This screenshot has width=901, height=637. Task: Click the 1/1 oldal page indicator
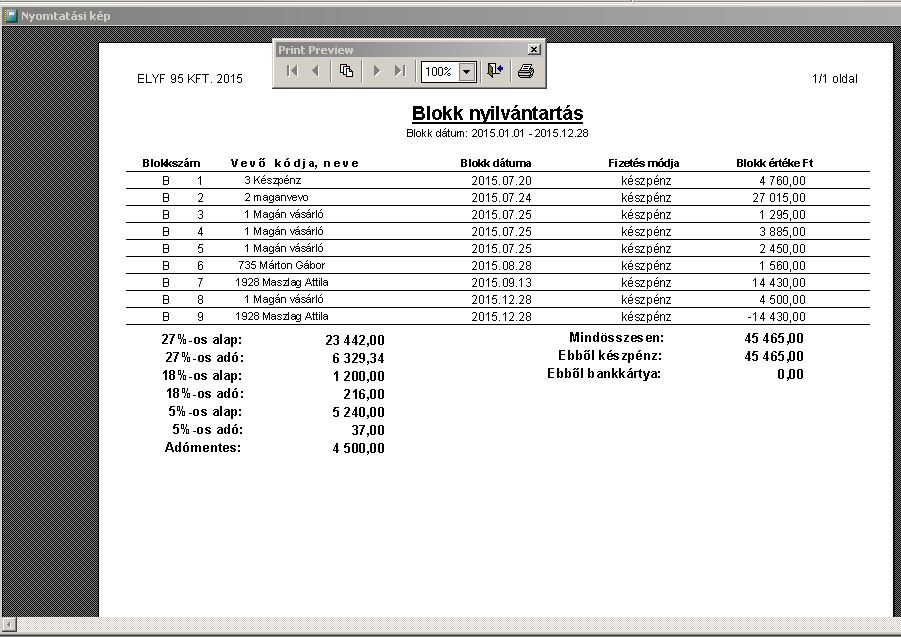point(834,79)
